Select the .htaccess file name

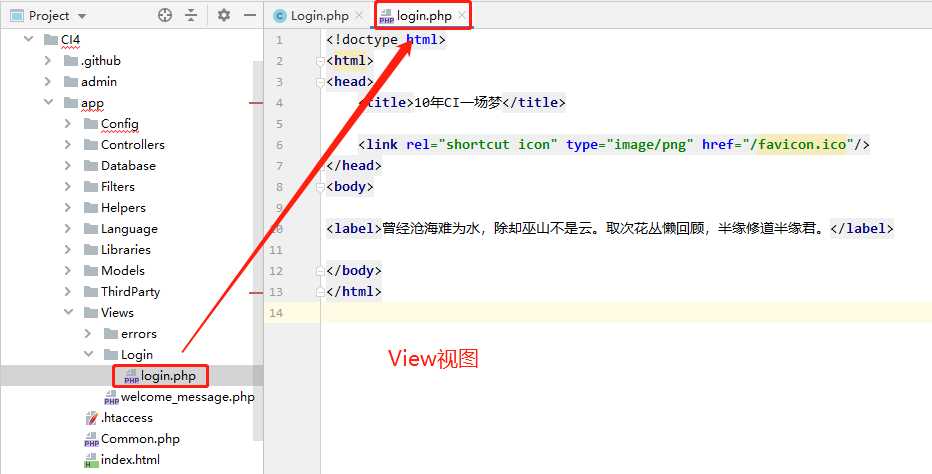coord(127,418)
